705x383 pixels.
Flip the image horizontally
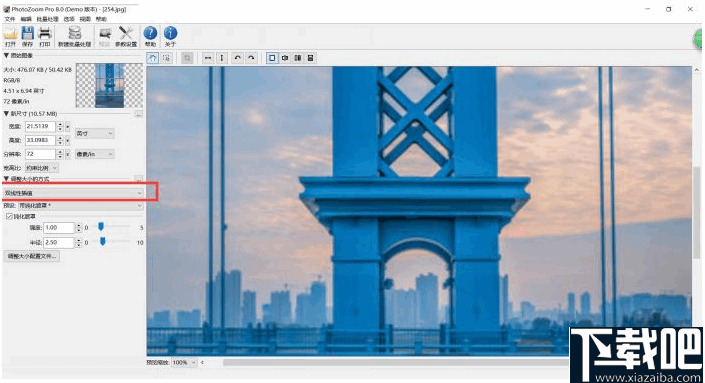pos(208,58)
